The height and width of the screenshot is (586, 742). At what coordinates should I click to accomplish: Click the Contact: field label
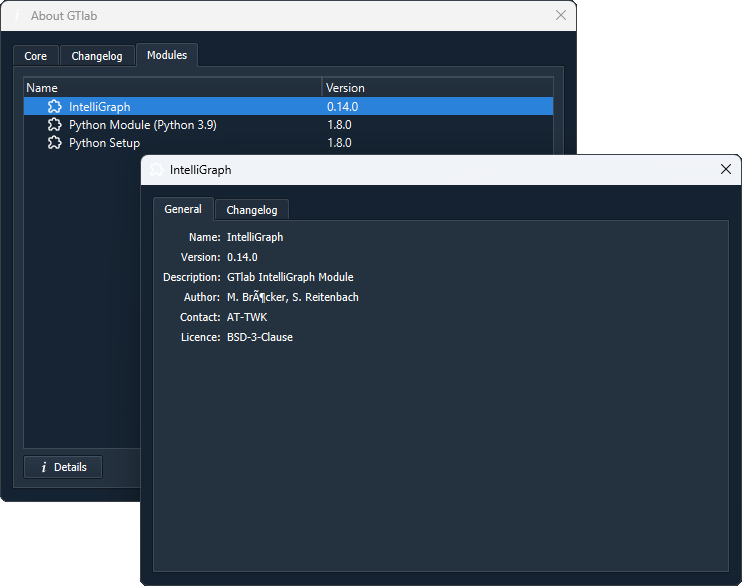(200, 317)
